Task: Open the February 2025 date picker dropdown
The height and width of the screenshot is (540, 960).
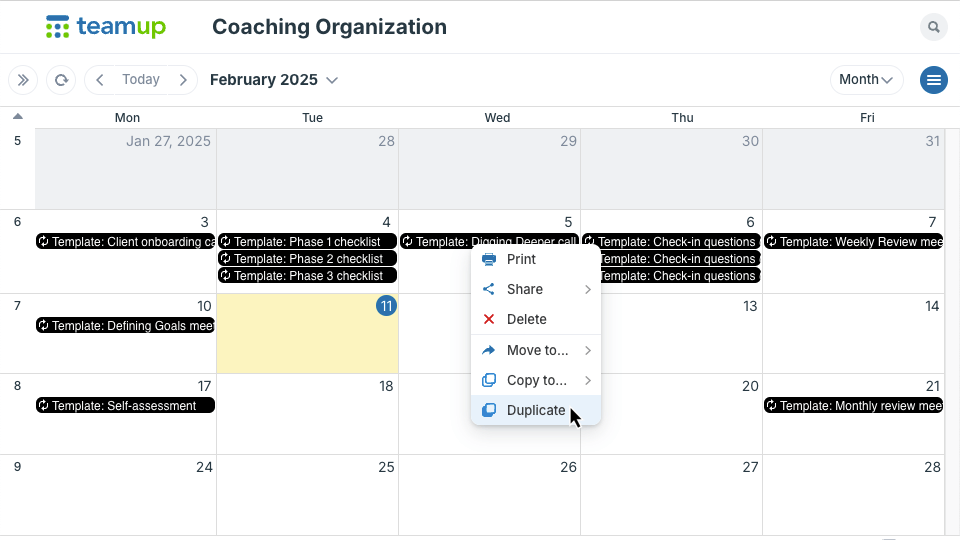Action: [274, 80]
